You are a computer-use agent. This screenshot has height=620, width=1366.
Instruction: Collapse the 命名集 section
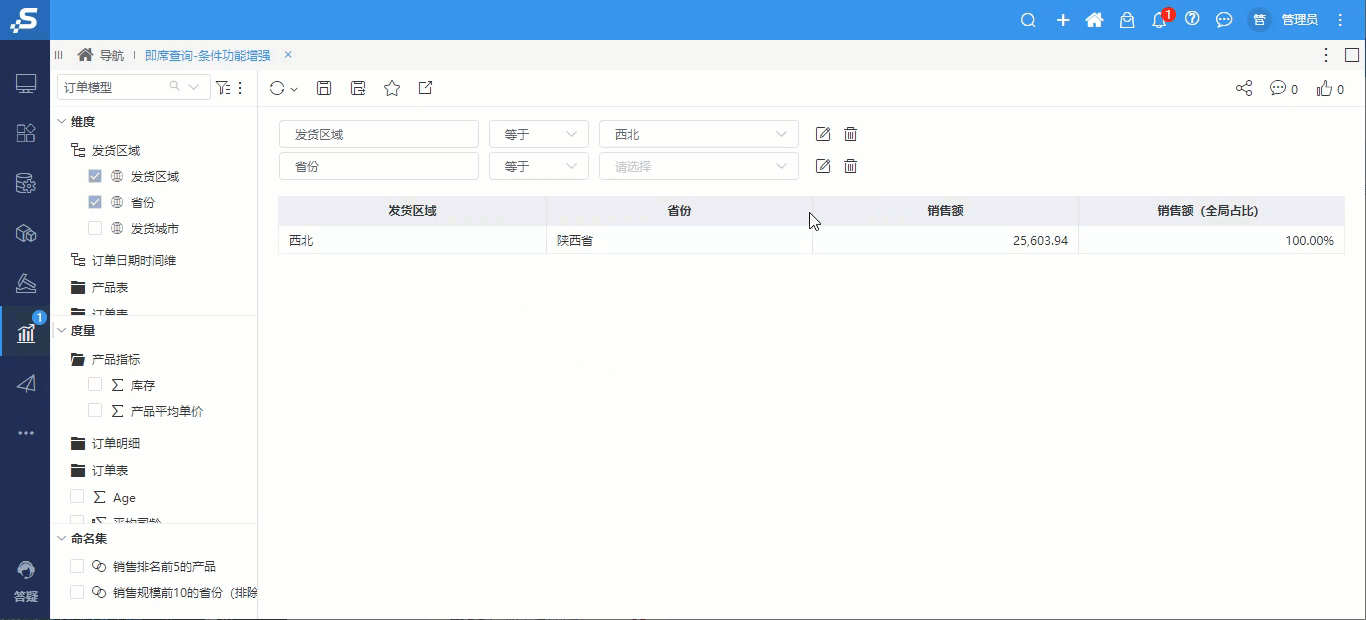click(x=62, y=538)
